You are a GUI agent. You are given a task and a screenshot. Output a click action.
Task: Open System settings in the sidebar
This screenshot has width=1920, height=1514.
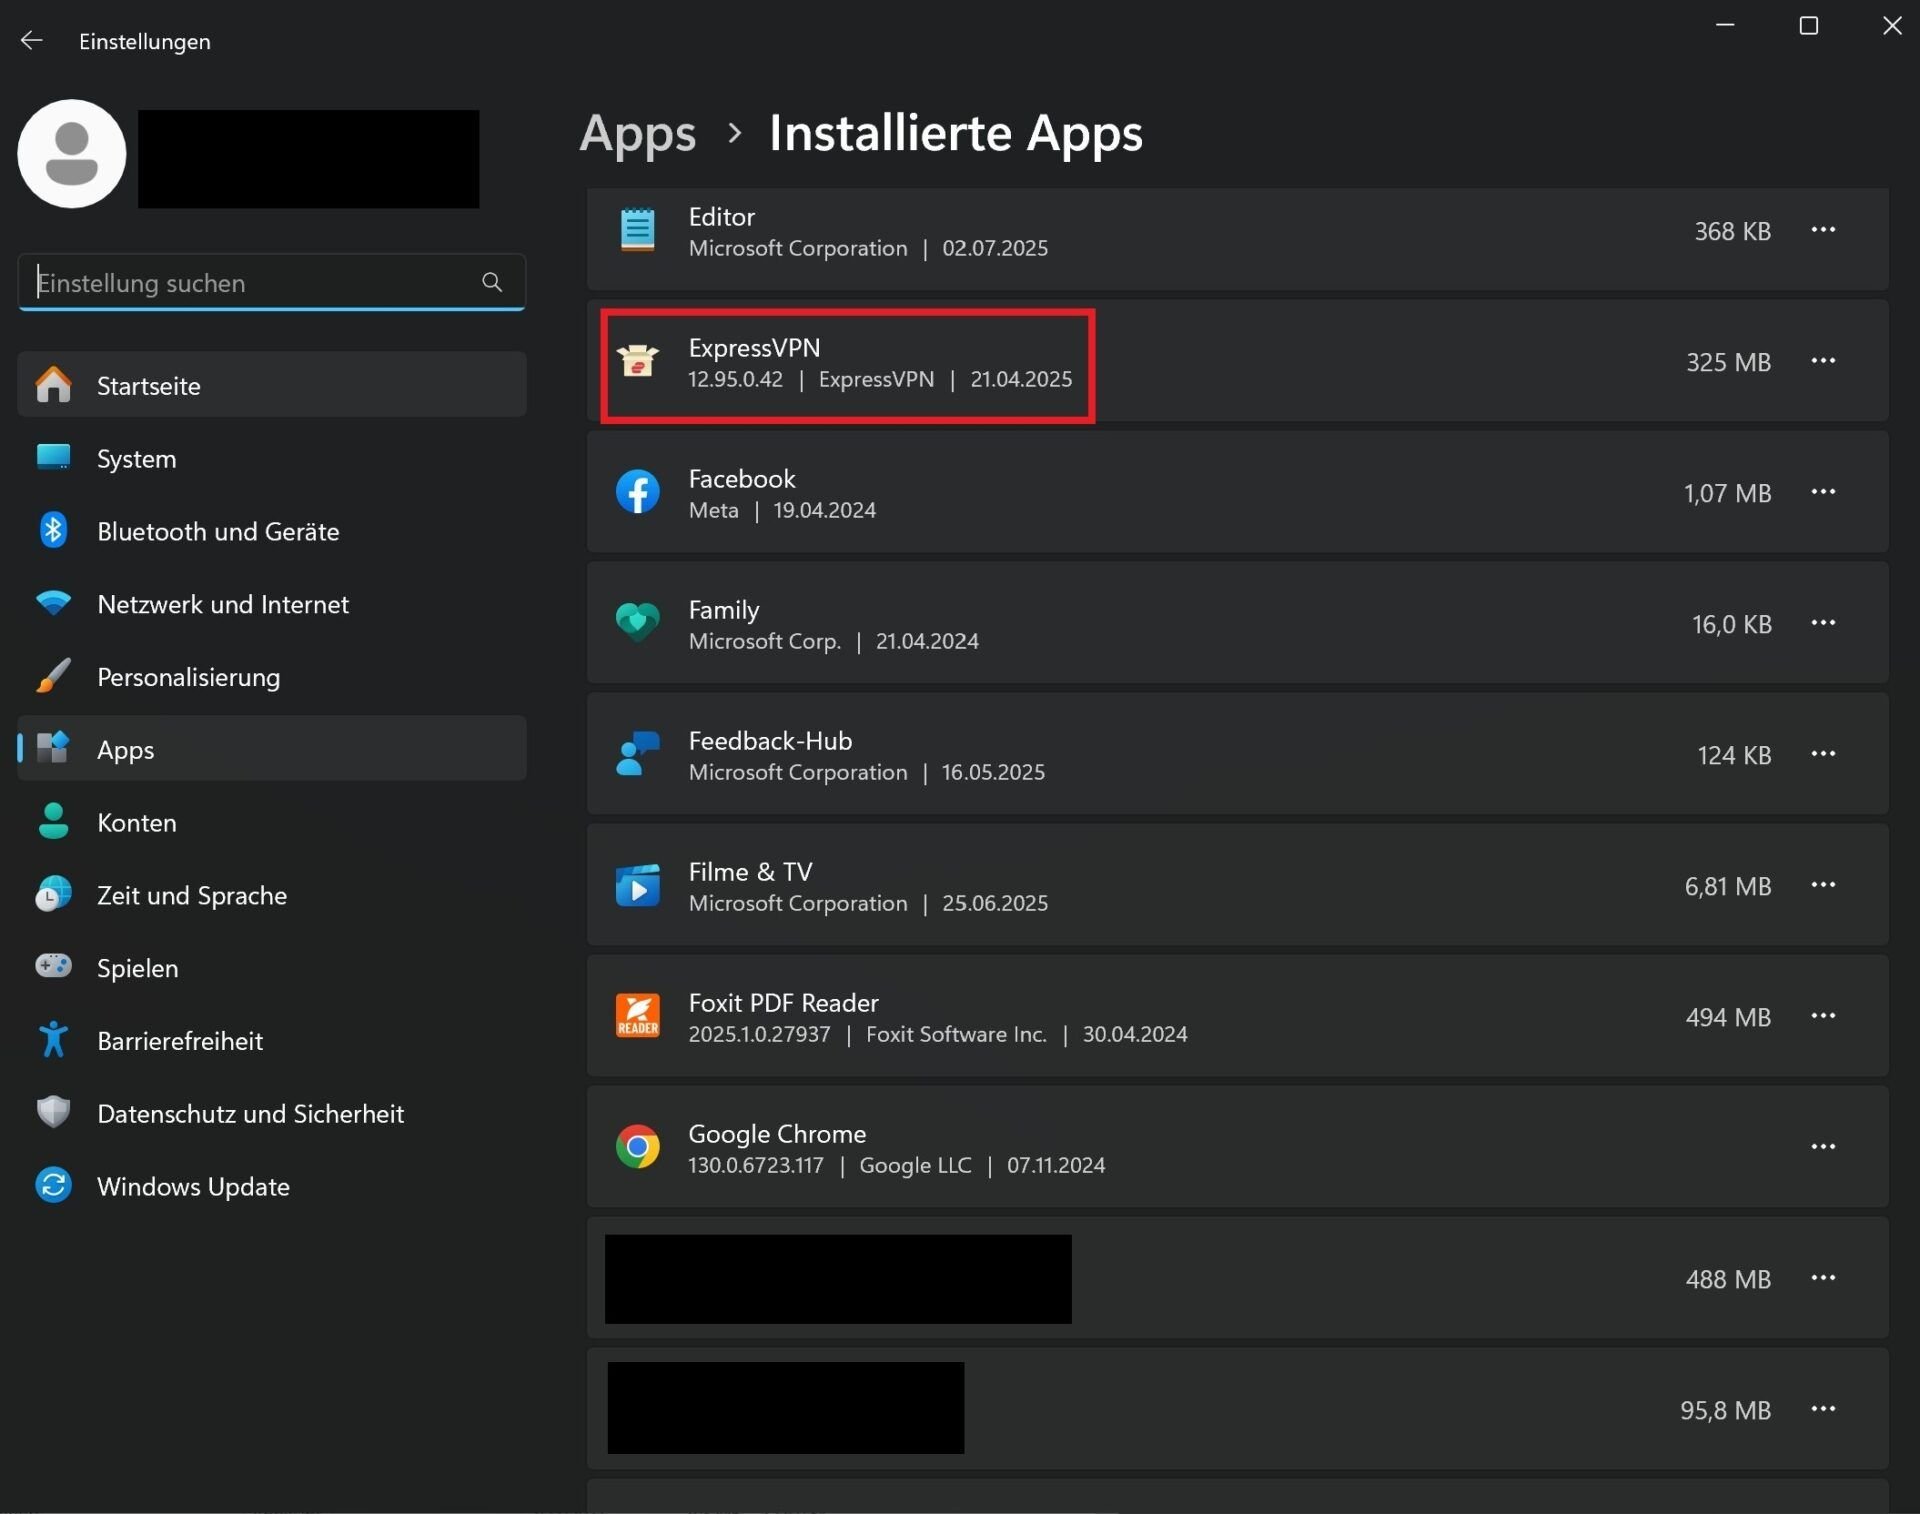[x=272, y=458]
